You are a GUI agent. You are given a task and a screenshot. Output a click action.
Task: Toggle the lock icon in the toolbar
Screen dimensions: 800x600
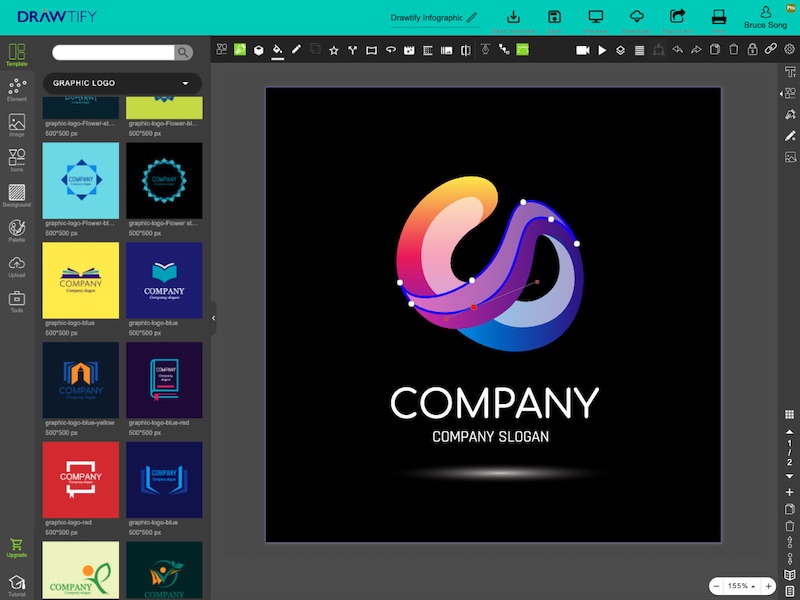(753, 49)
